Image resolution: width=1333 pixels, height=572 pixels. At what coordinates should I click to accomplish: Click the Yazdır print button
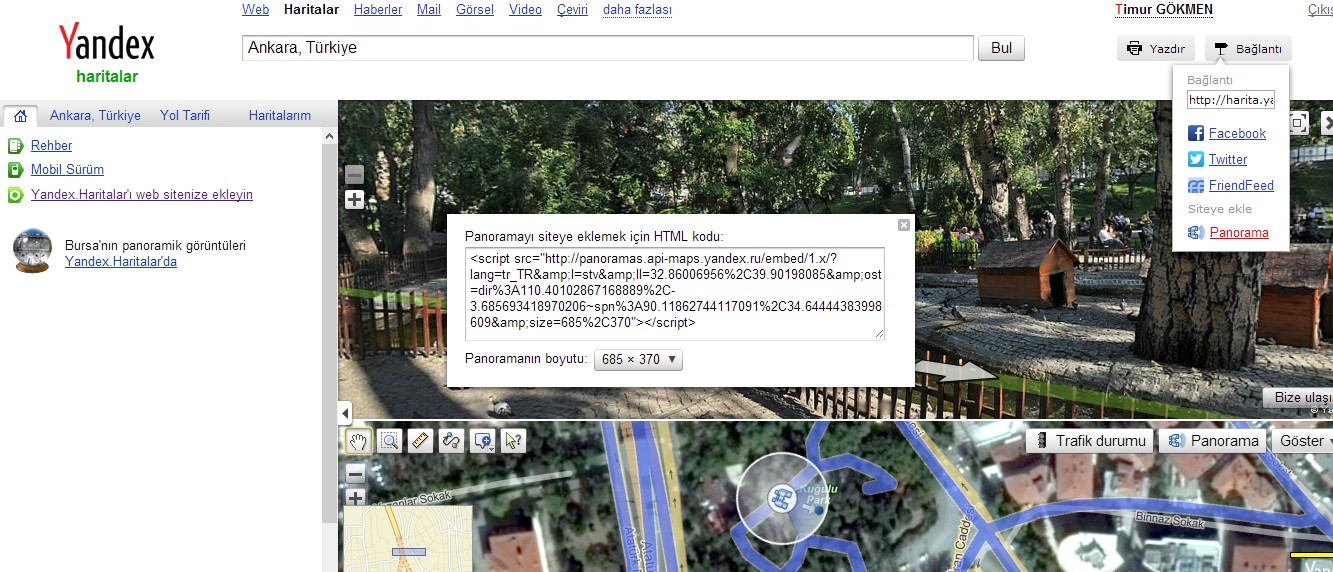click(x=1156, y=48)
